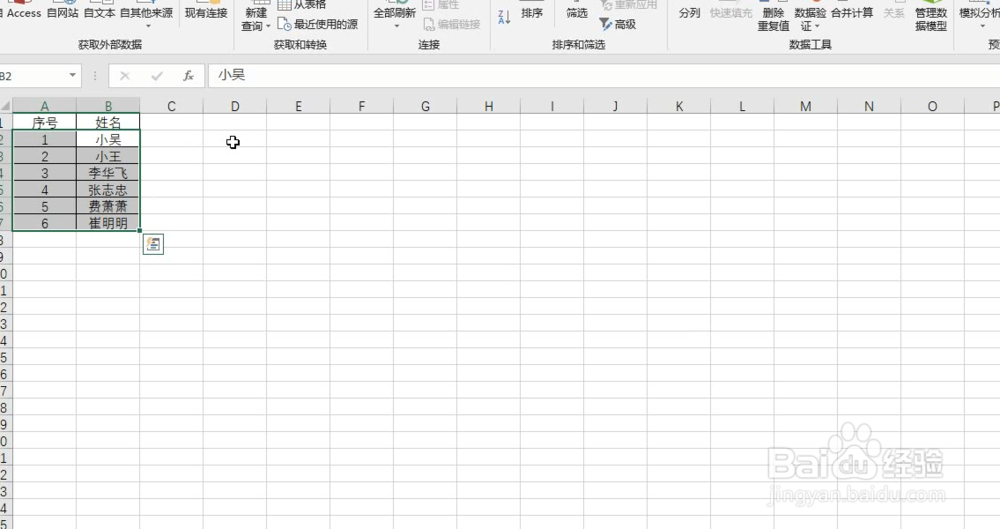The width and height of the screenshot is (1000, 529).
Task: Click the formula bar Cancel X icon
Action: click(x=125, y=76)
